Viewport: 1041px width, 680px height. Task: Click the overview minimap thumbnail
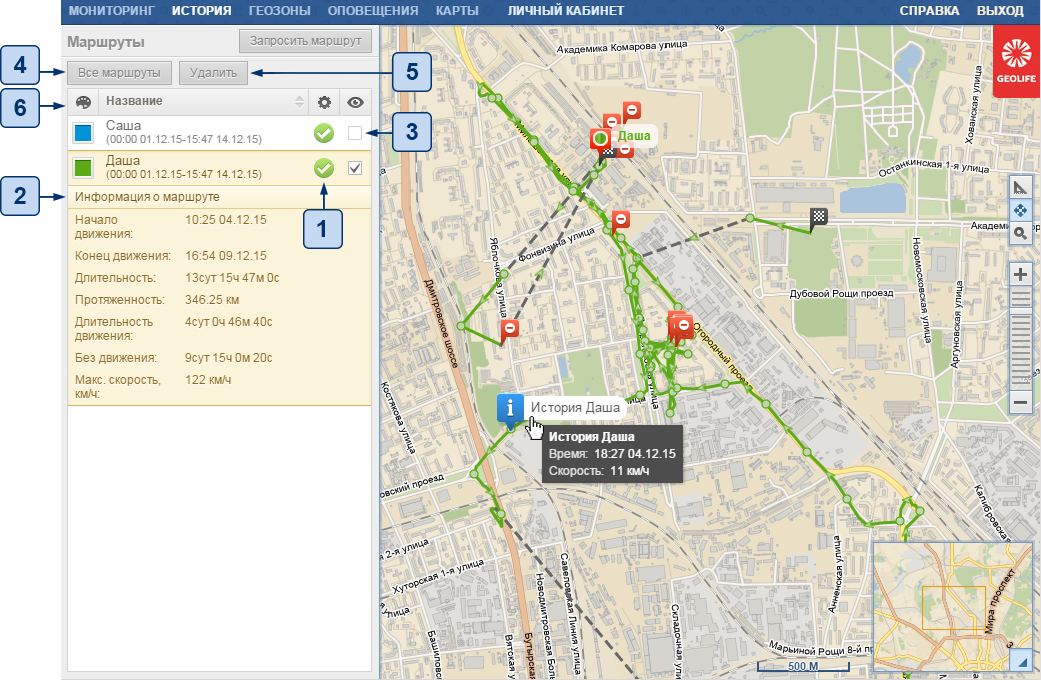pos(951,606)
